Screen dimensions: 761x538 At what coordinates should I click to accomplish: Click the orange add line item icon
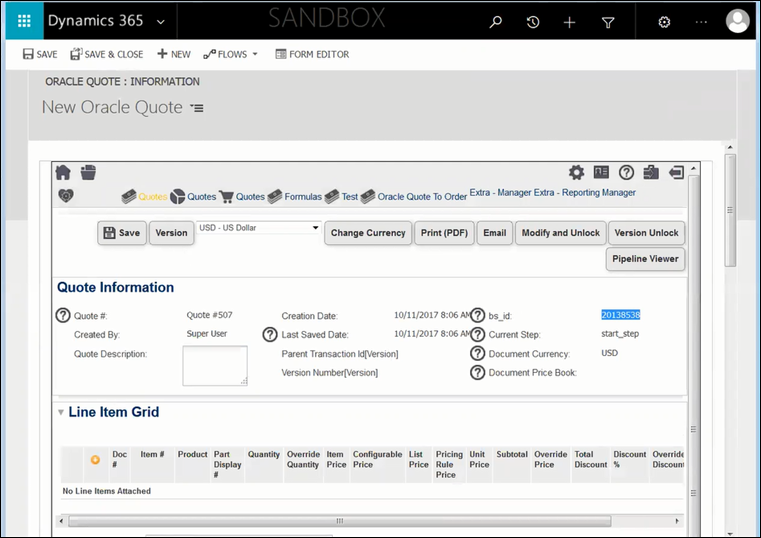(x=95, y=459)
